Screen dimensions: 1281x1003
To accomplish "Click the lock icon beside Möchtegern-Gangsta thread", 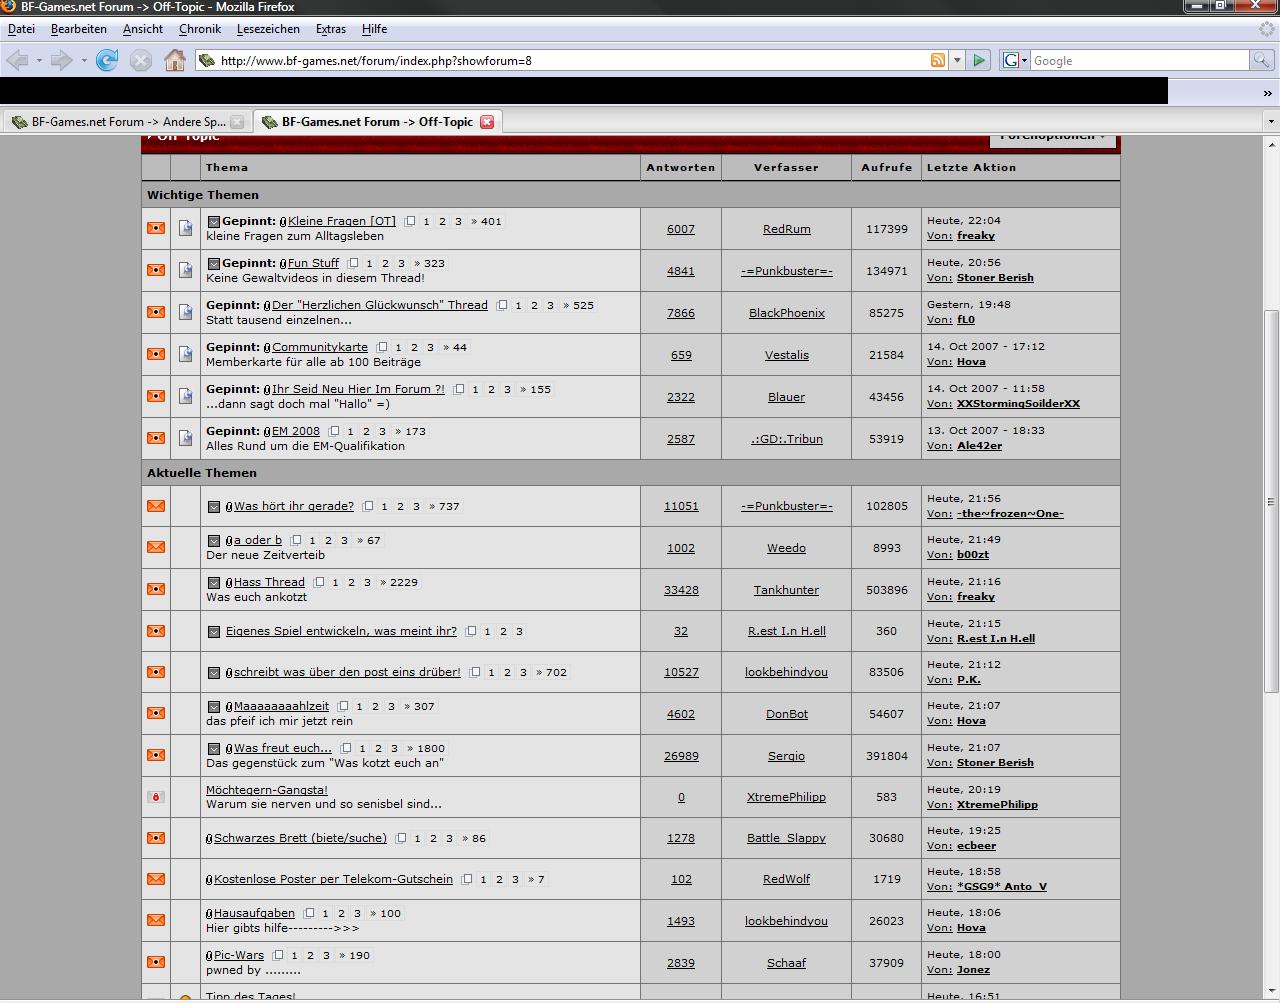I will [156, 797].
